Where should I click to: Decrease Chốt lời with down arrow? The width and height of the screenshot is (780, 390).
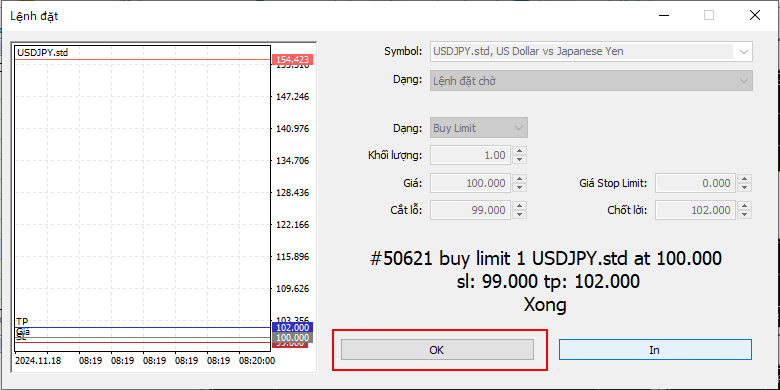(744, 215)
